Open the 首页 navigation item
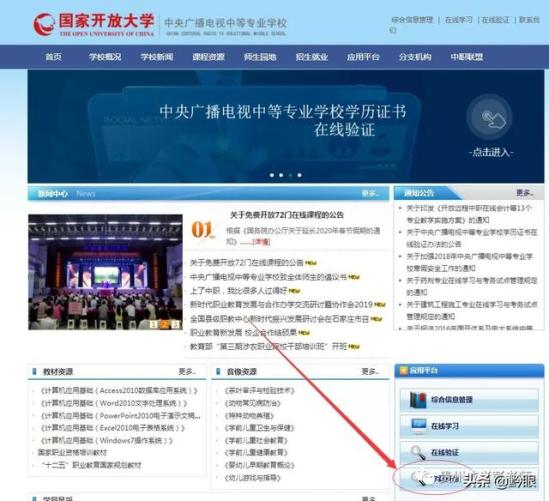 pos(54,57)
